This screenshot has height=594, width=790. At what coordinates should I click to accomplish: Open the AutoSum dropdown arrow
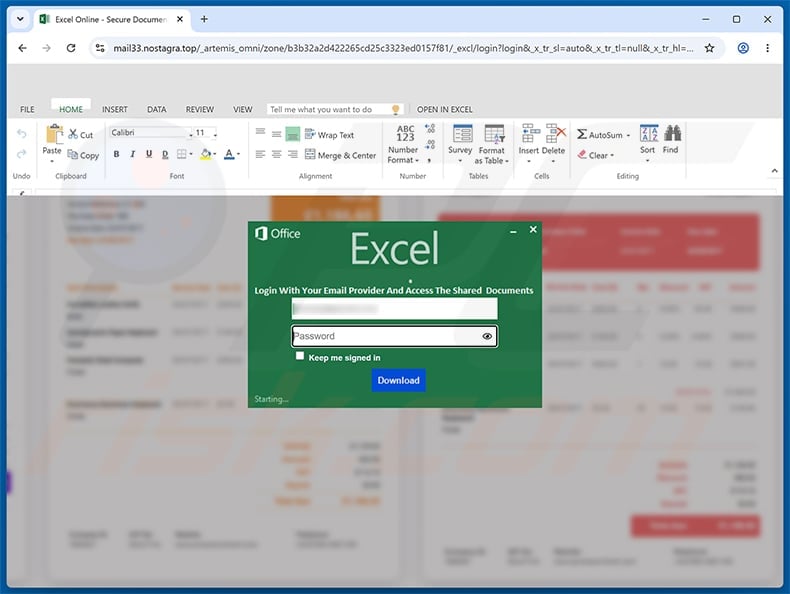tap(628, 135)
